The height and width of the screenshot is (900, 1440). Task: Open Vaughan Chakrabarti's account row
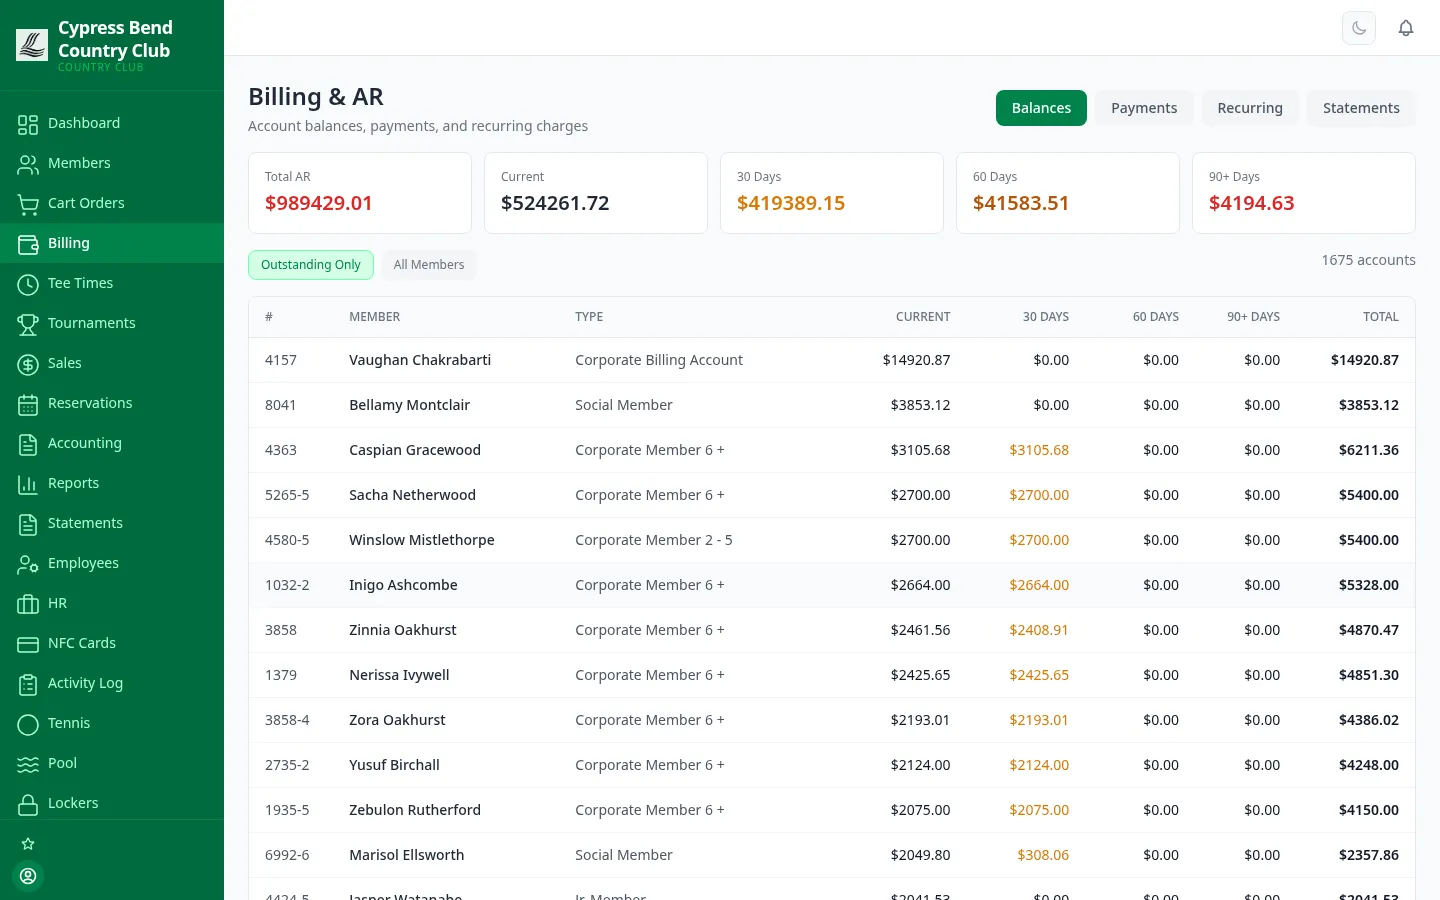pos(832,360)
